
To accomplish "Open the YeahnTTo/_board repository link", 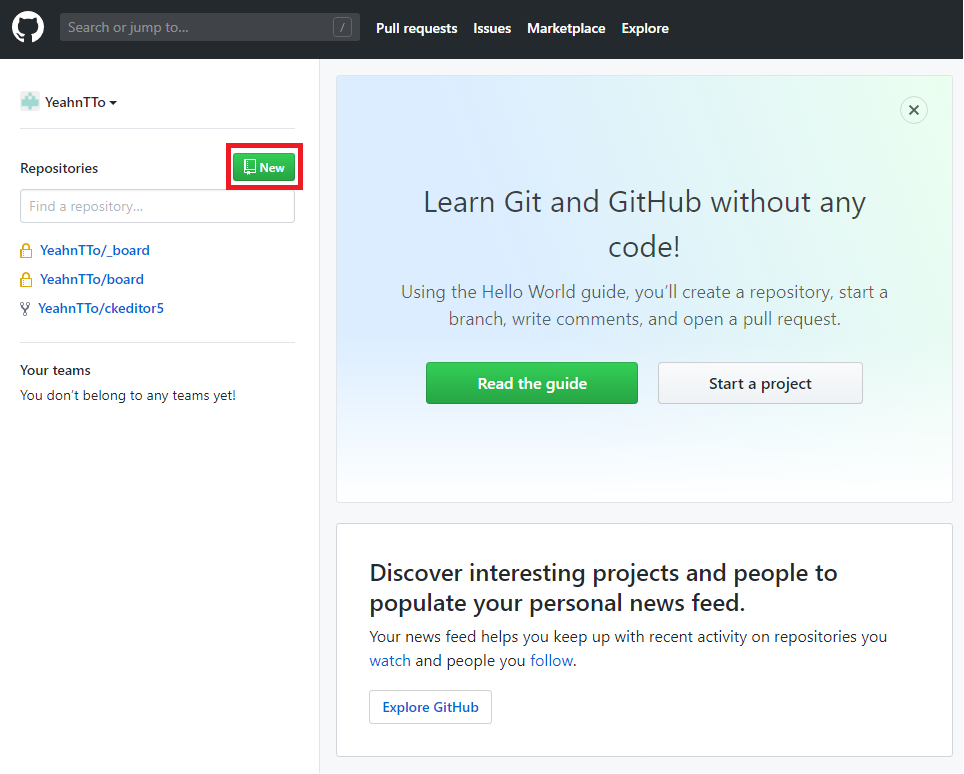I will point(95,250).
